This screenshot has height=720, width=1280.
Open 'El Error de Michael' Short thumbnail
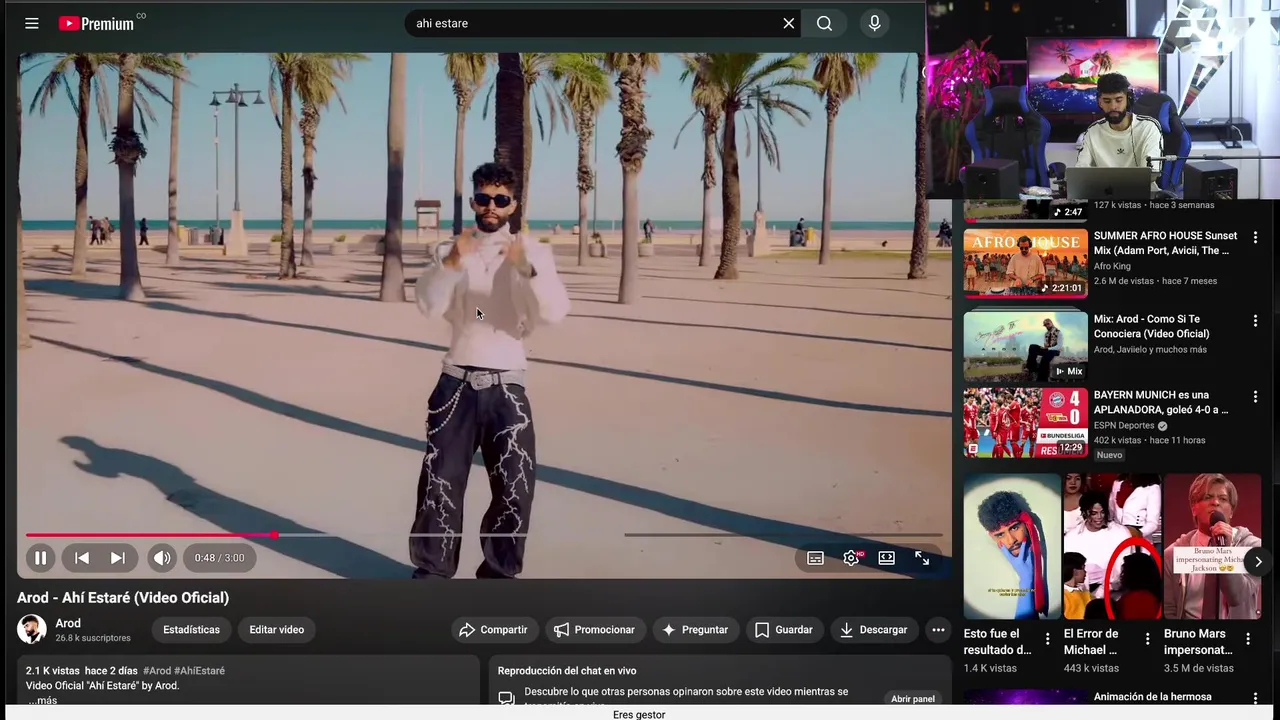click(x=1112, y=547)
